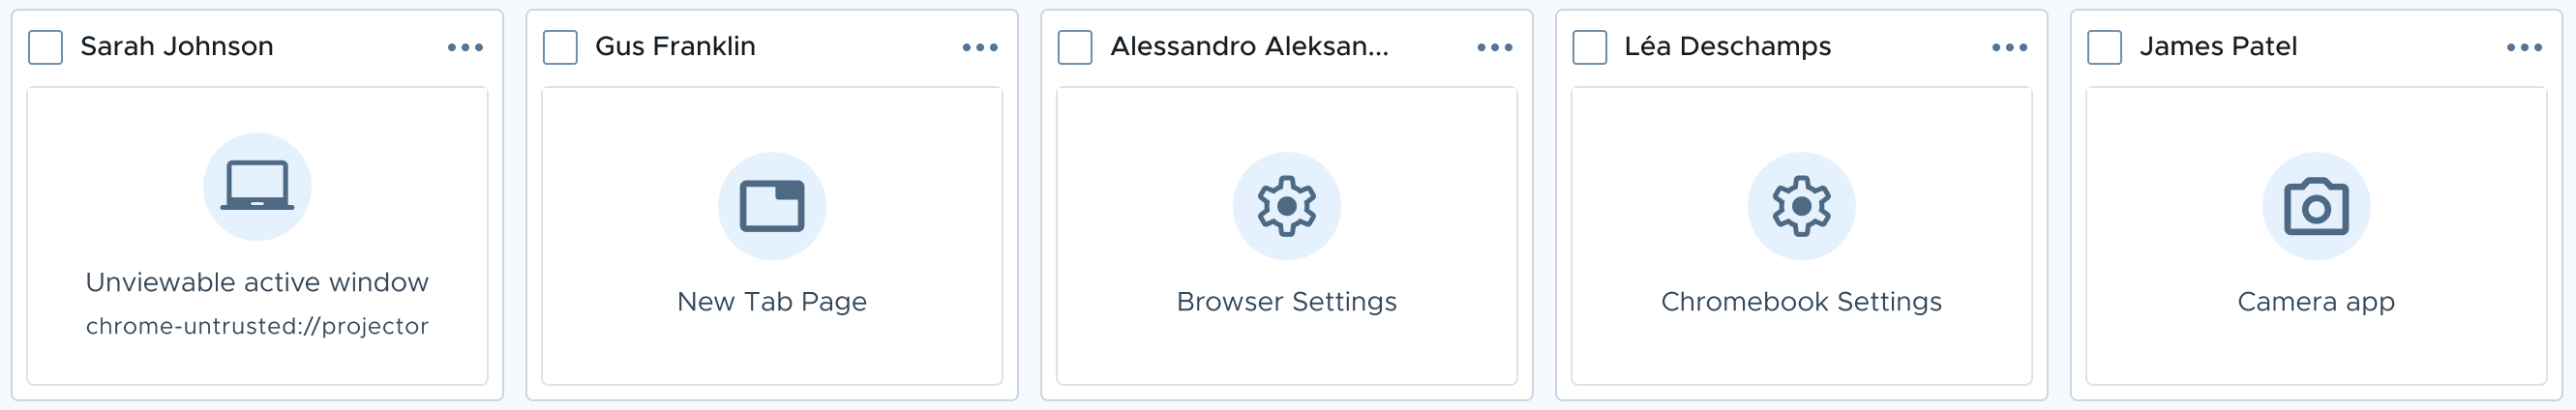Image resolution: width=2576 pixels, height=410 pixels.
Task: Select Léa Deschamps checkbox
Action: pos(1590,47)
